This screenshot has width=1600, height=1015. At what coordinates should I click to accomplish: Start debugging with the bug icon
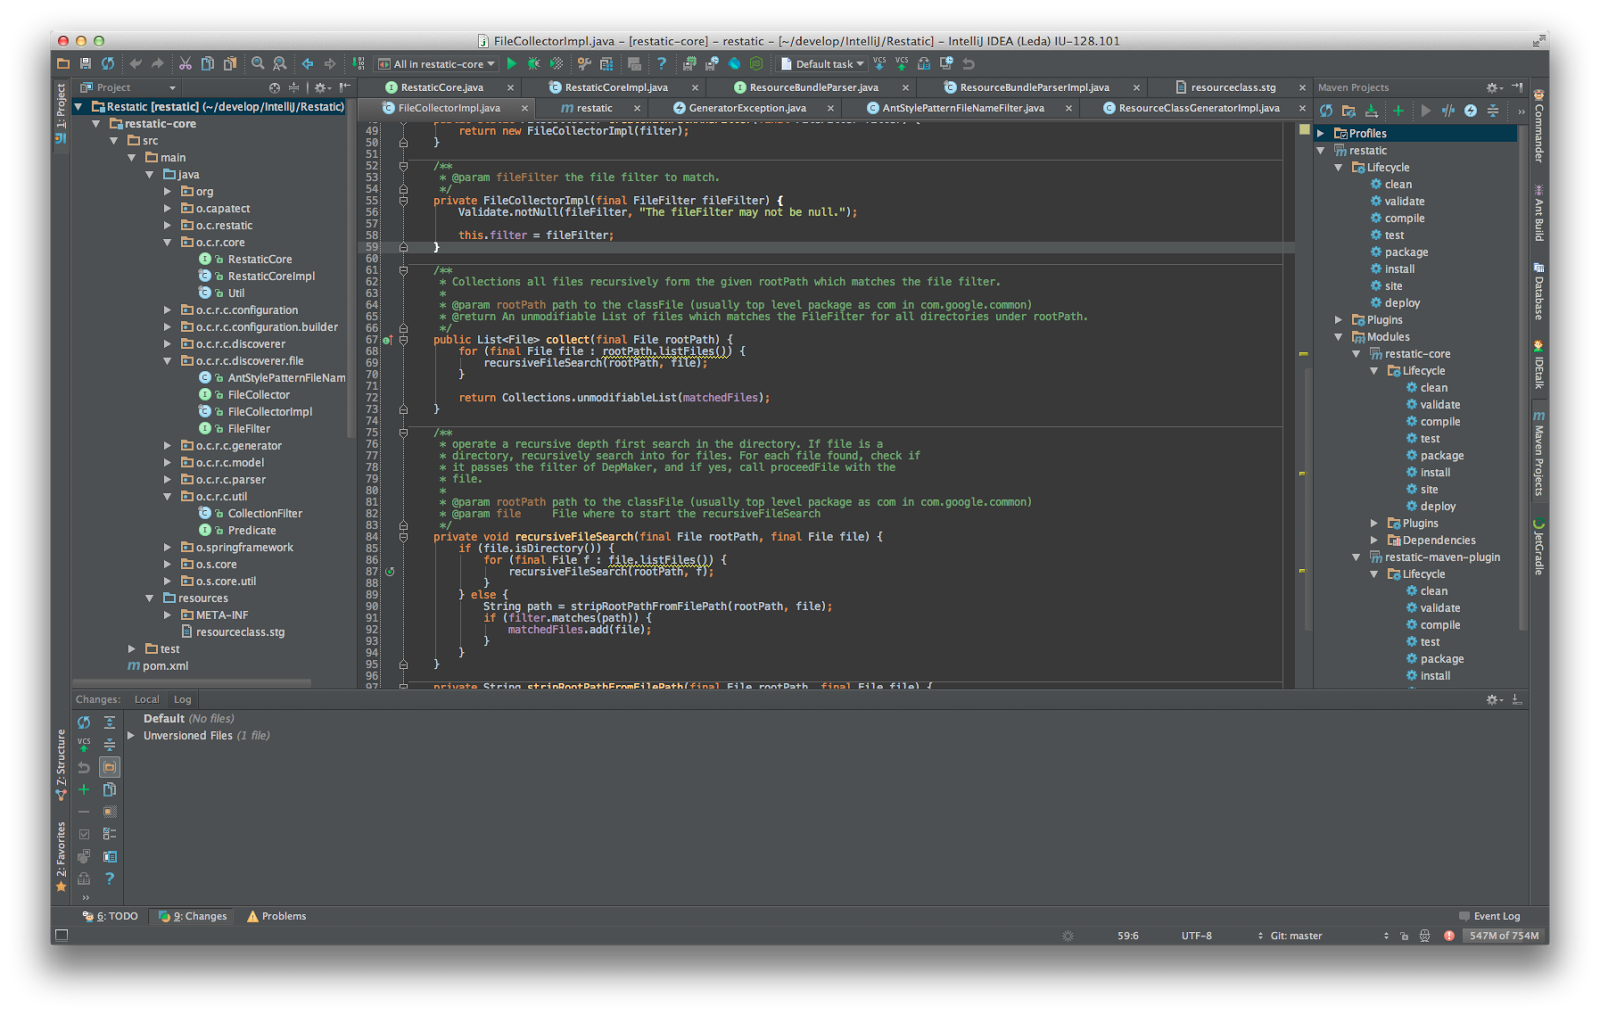click(x=533, y=63)
